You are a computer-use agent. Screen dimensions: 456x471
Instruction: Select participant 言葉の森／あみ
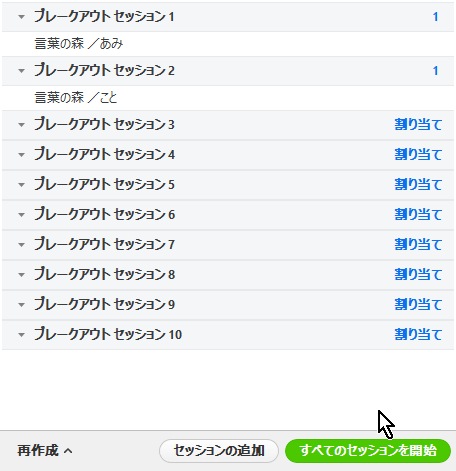coord(79,44)
